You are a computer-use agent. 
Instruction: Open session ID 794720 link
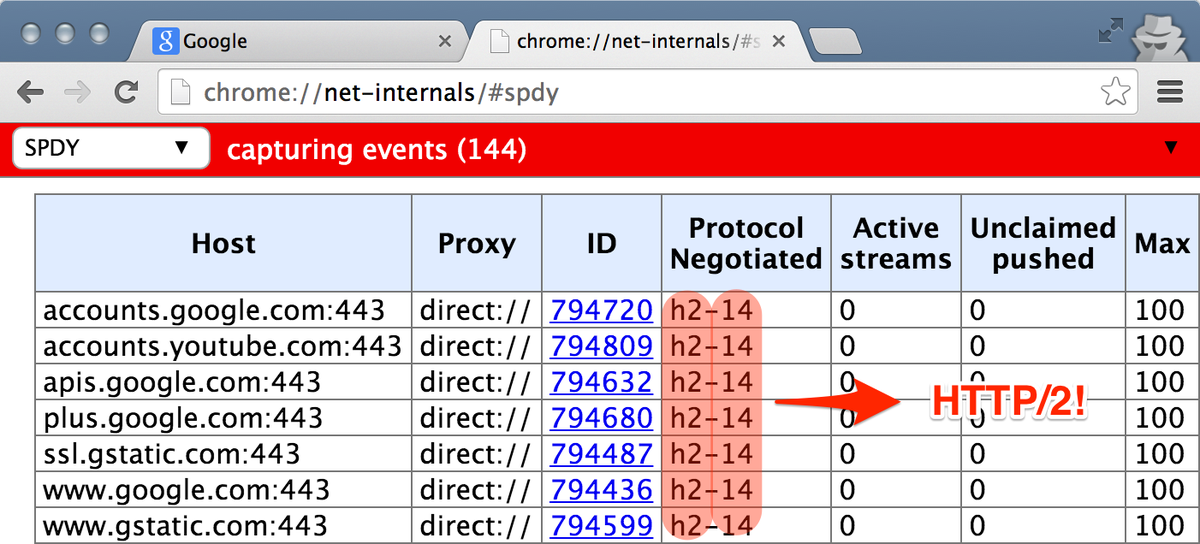click(x=601, y=311)
